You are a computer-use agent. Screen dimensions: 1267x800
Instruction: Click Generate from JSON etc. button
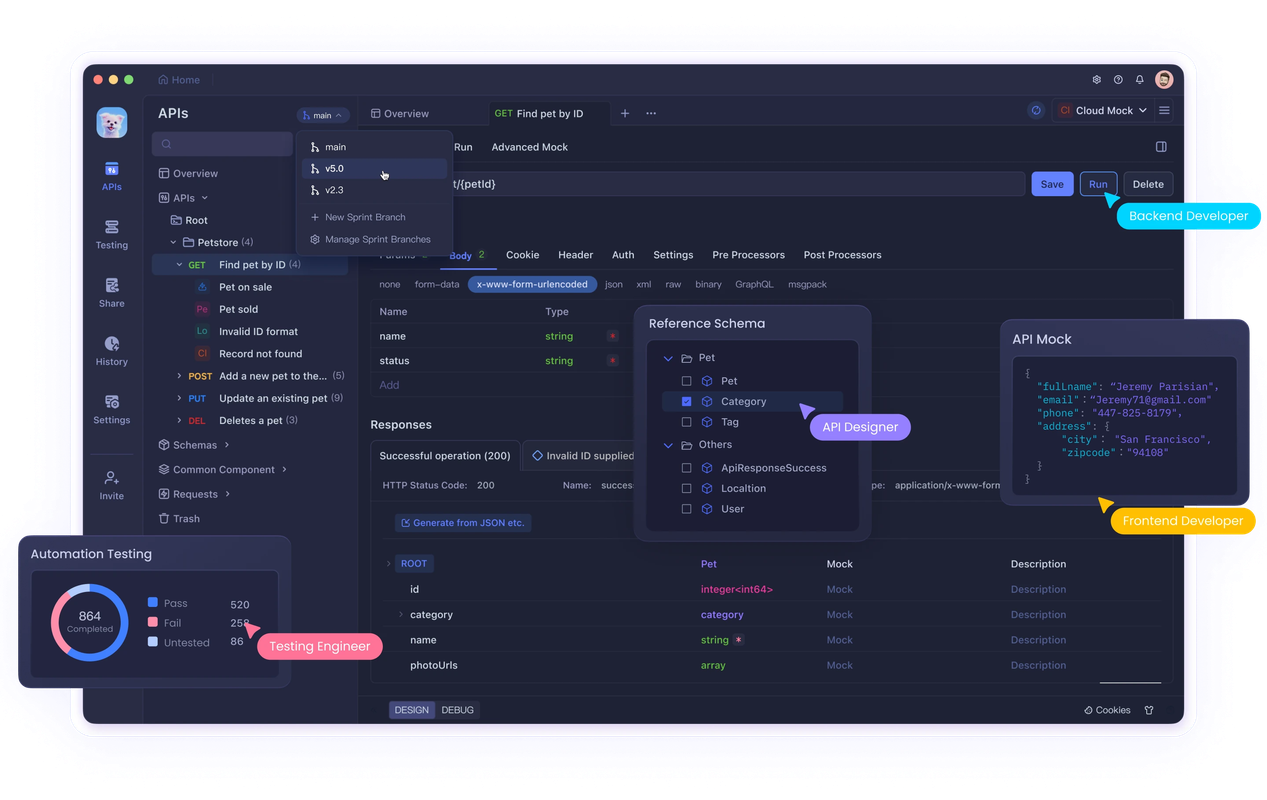(x=463, y=523)
